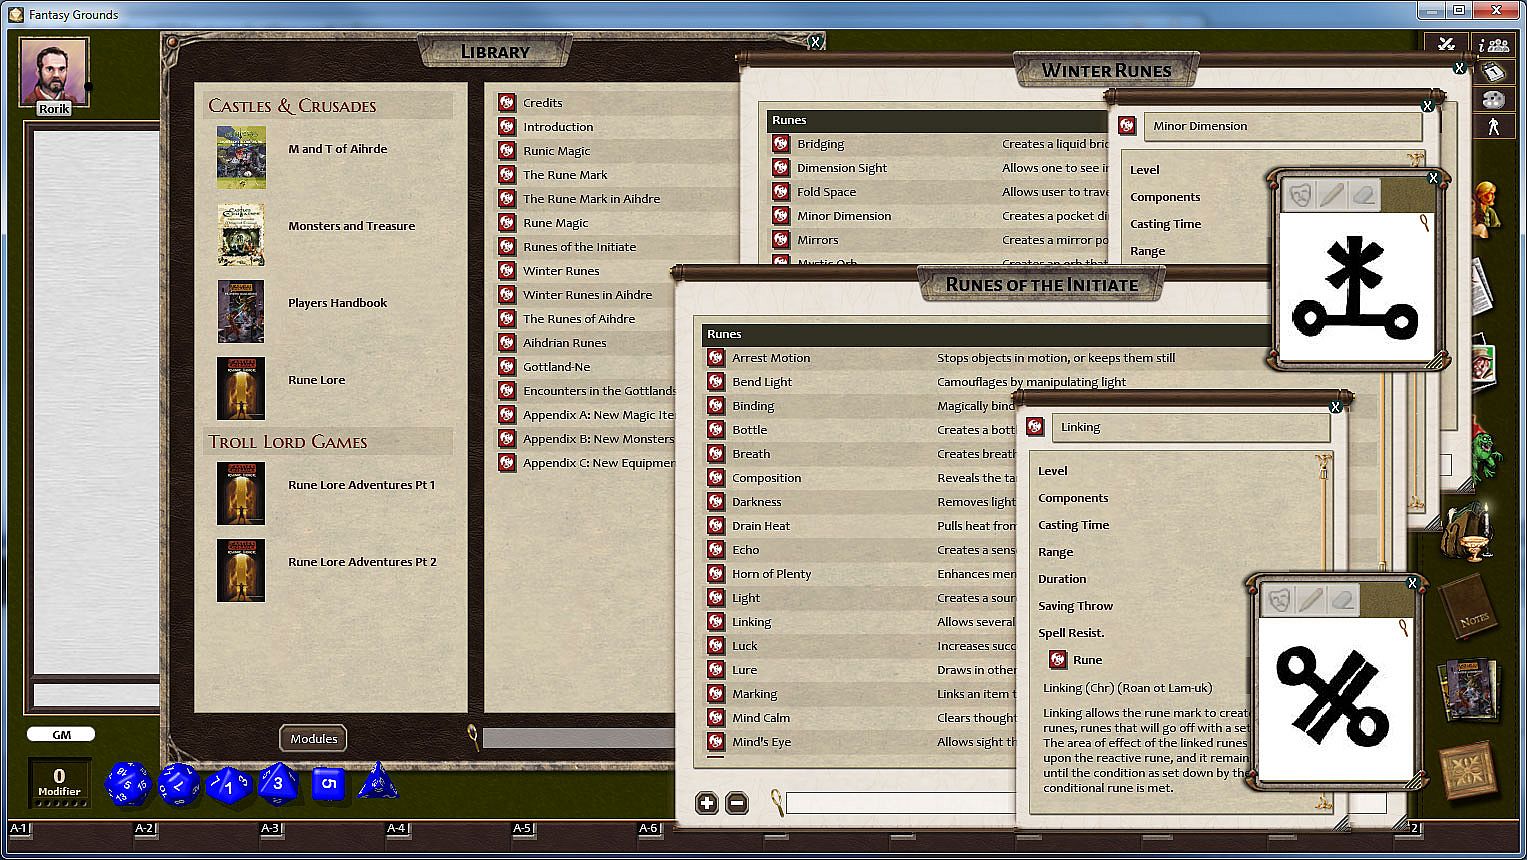Click the walking figure icon
Screen dimensions: 1527x860
[1493, 126]
